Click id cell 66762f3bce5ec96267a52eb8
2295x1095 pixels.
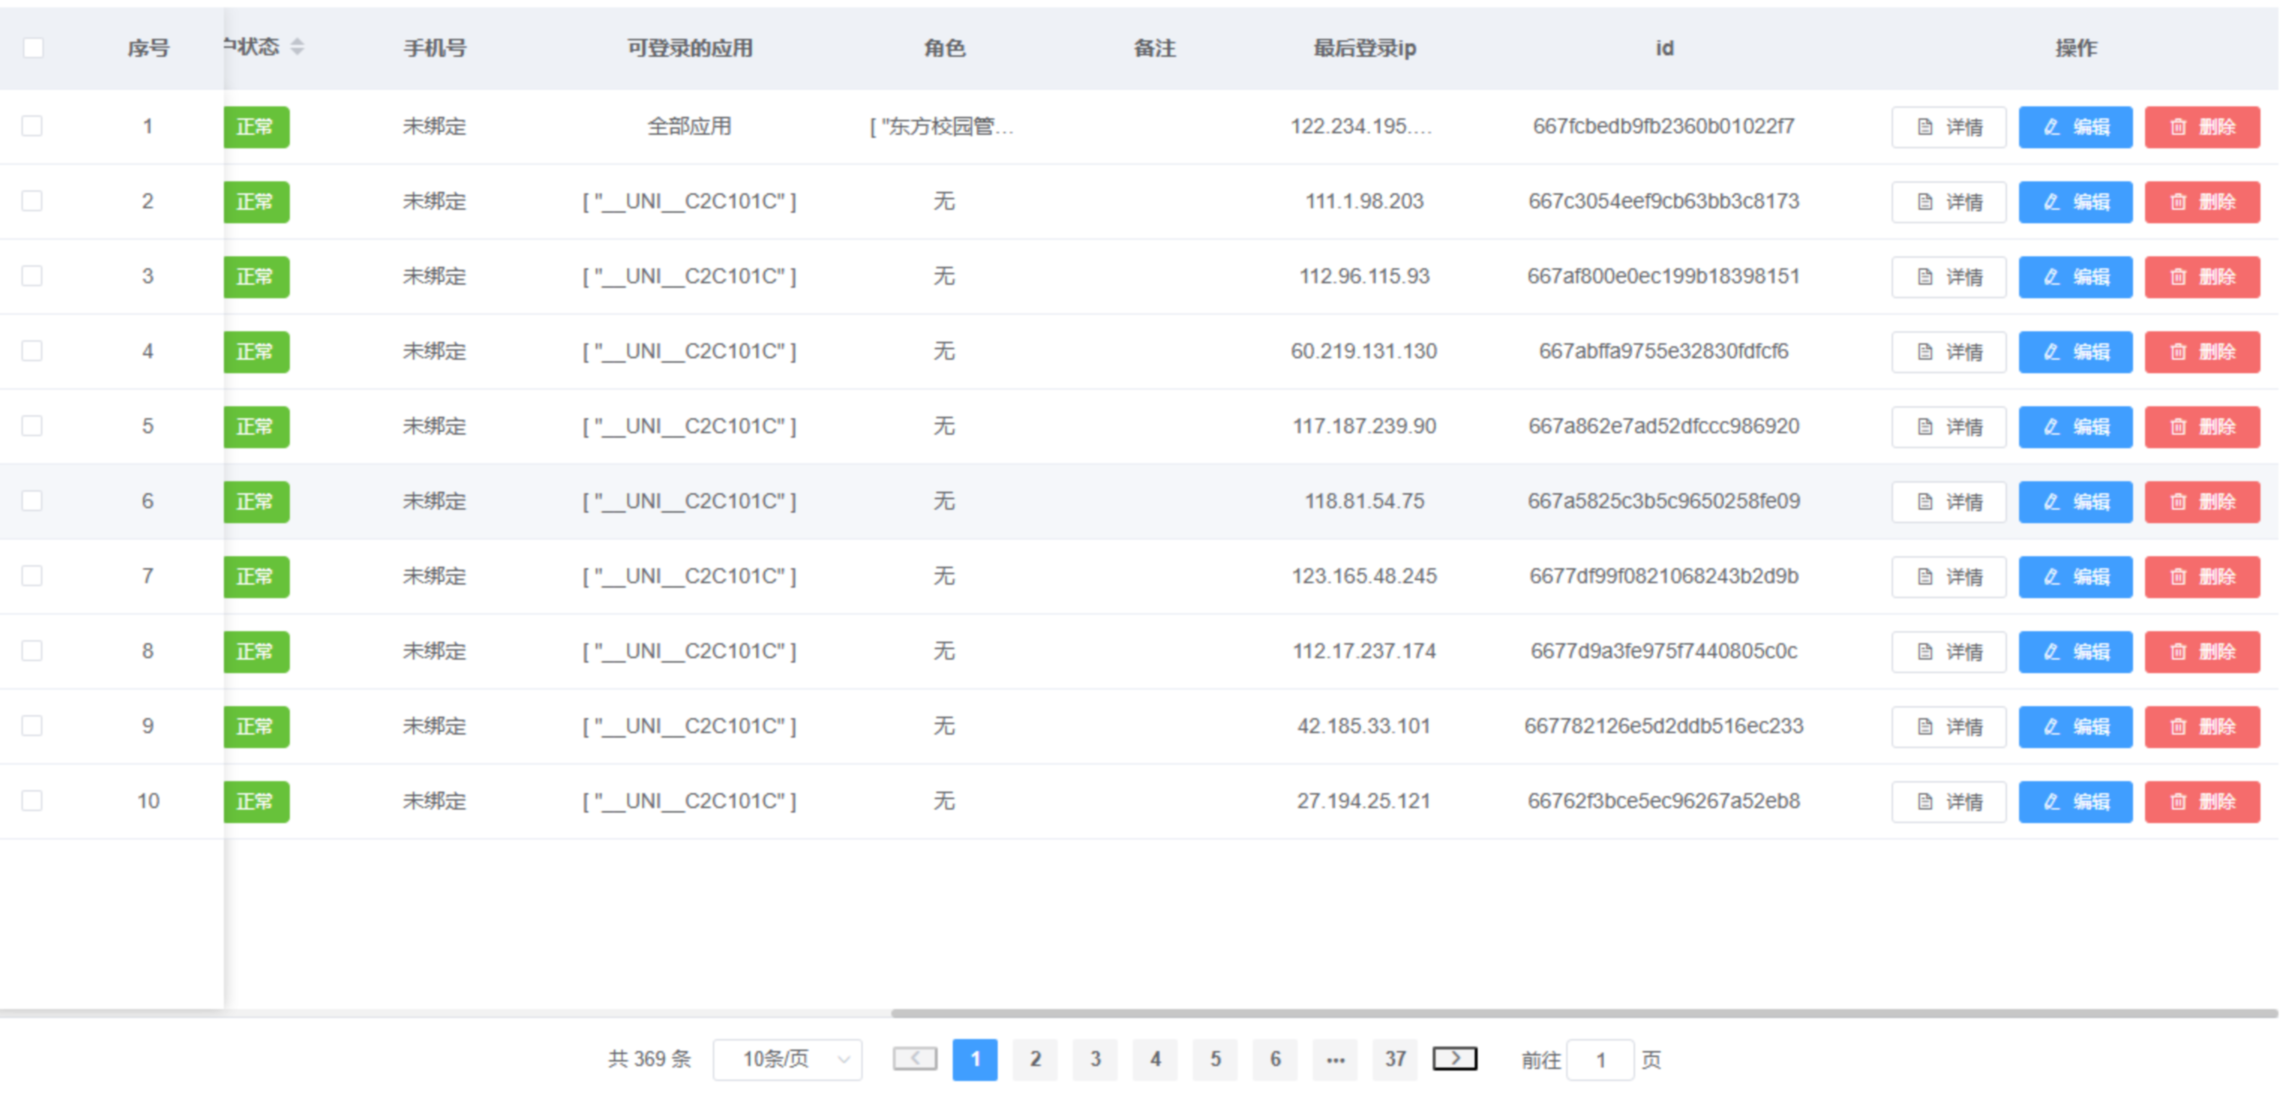[1663, 801]
